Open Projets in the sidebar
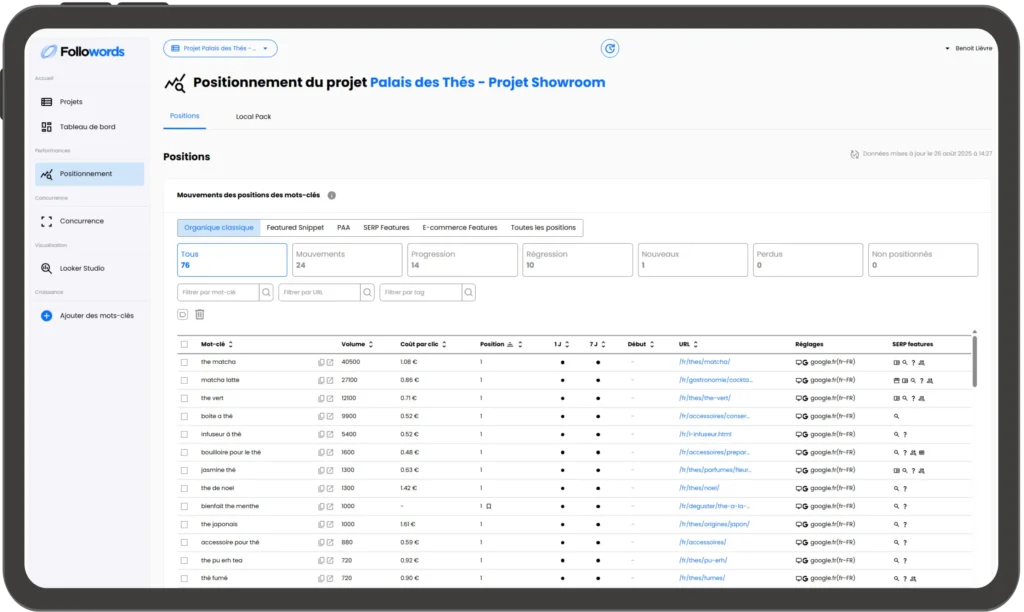This screenshot has width=1024, height=612. click(71, 102)
